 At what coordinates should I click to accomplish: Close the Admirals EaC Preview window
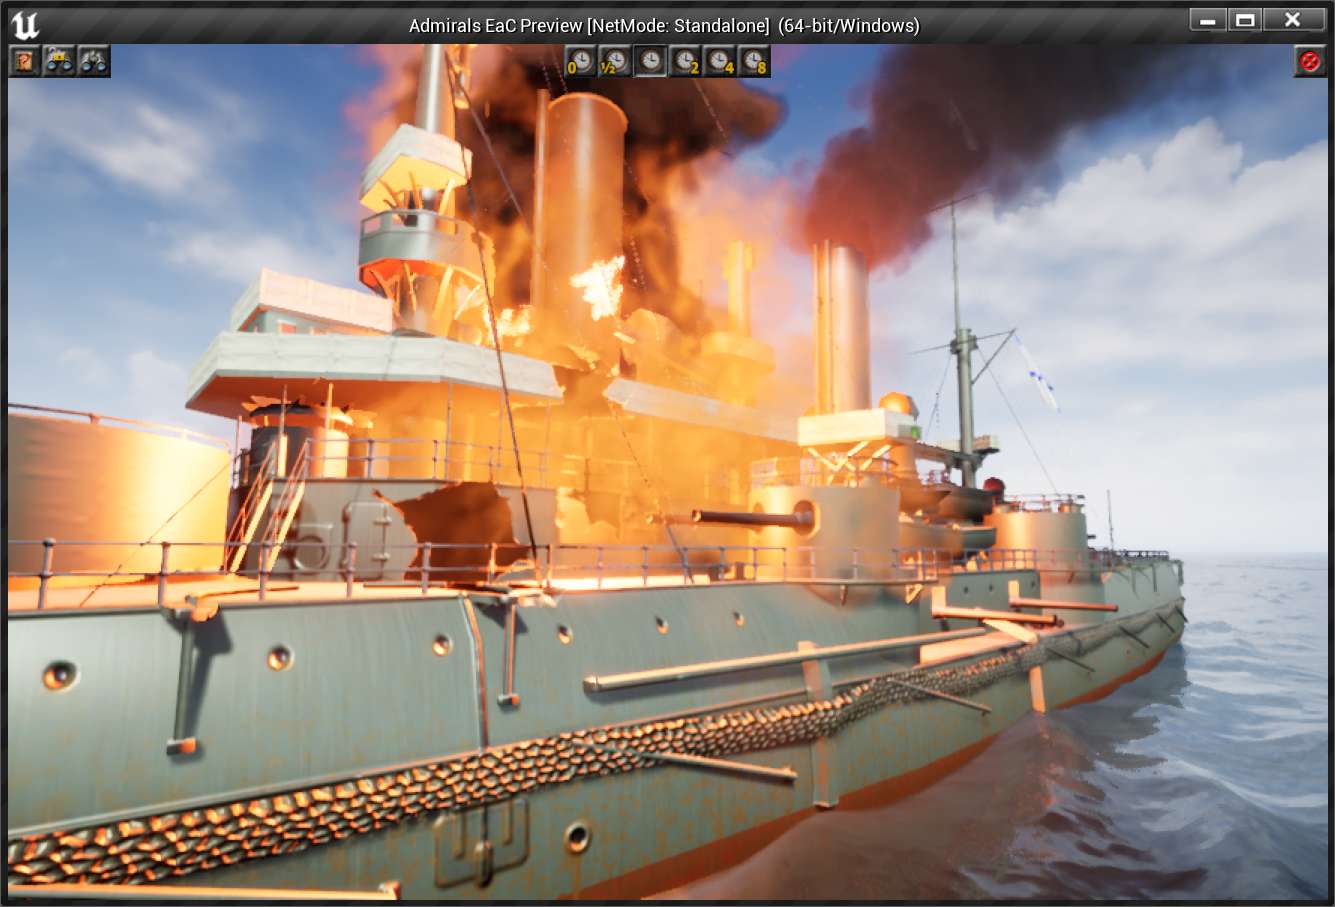[x=1292, y=20]
